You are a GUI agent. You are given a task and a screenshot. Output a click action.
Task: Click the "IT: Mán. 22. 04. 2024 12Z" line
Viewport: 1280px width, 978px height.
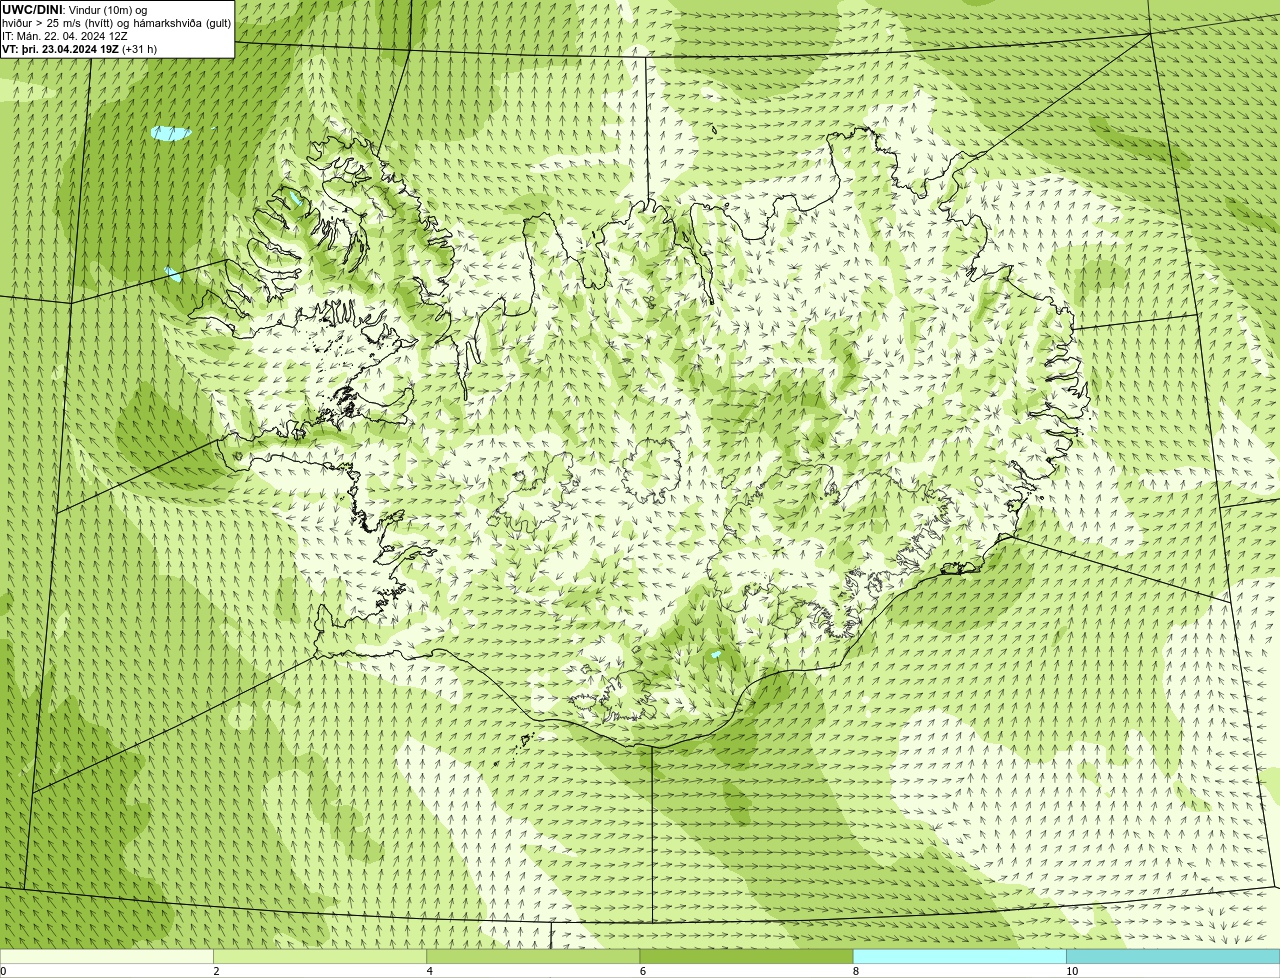[x=65, y=35]
